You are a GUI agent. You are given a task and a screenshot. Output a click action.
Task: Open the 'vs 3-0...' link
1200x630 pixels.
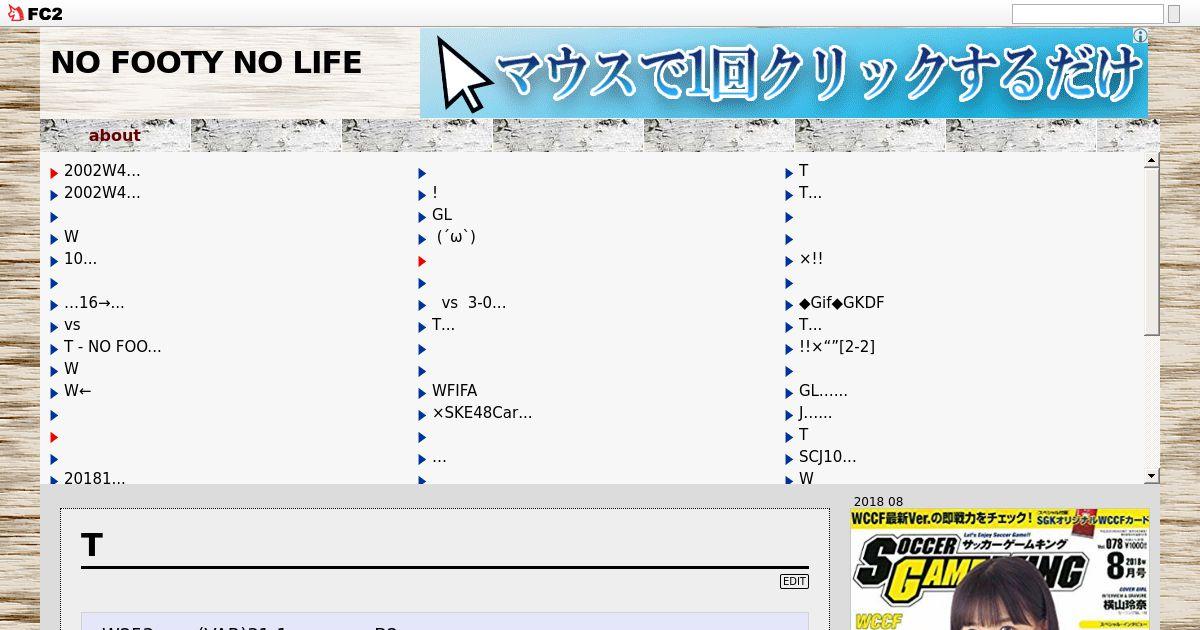(x=473, y=302)
